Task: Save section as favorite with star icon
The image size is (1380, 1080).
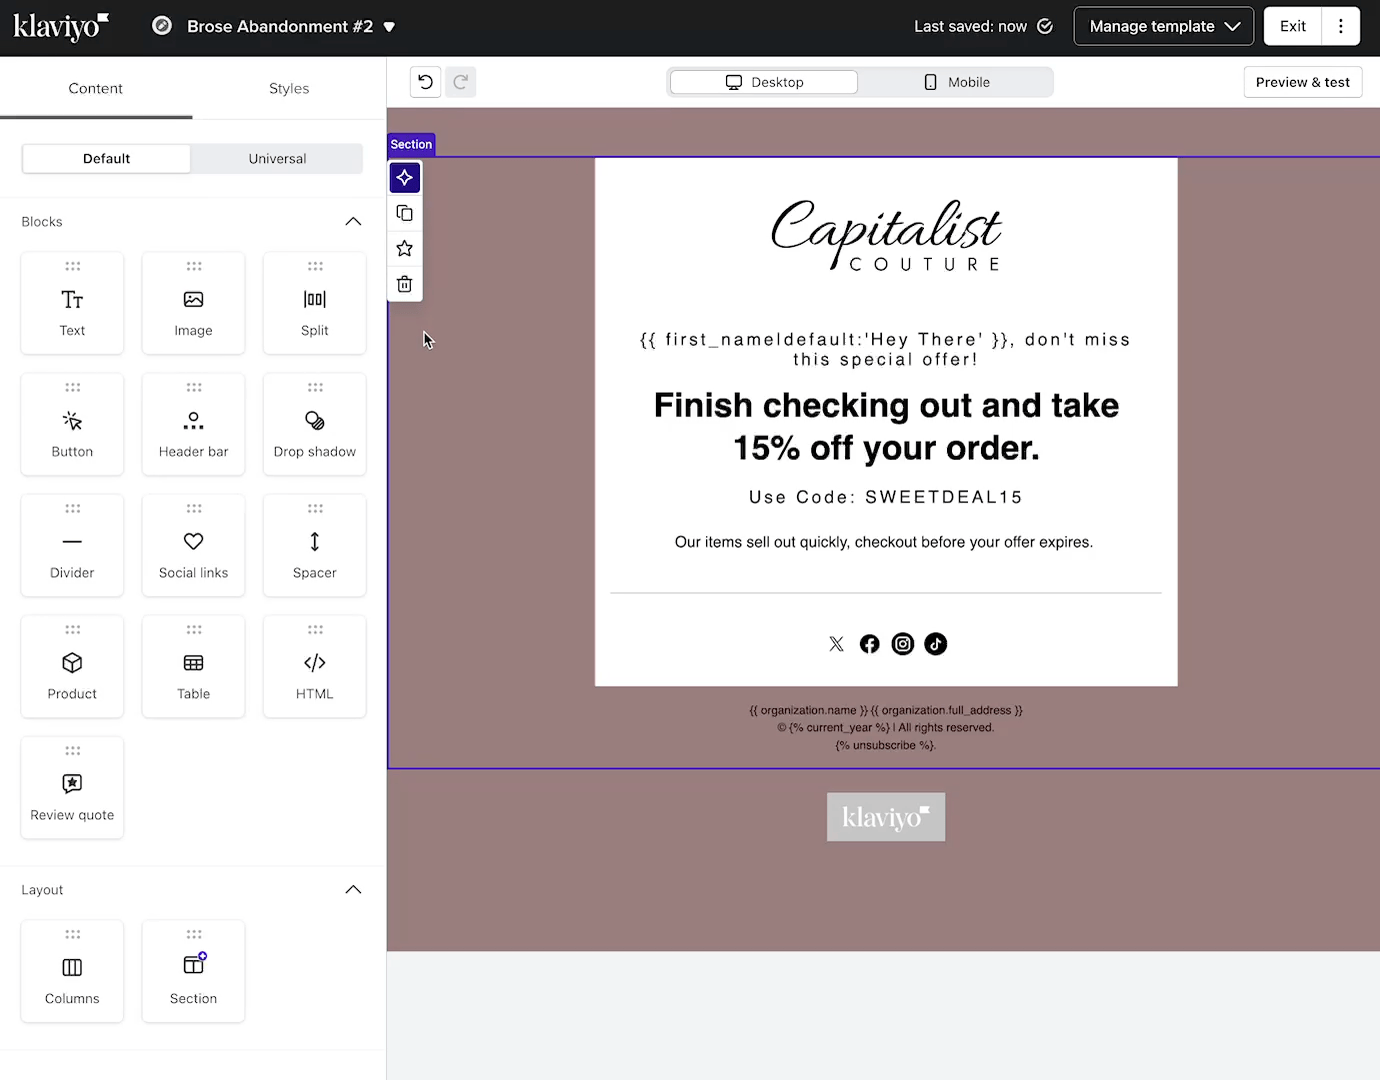Action: 405,248
